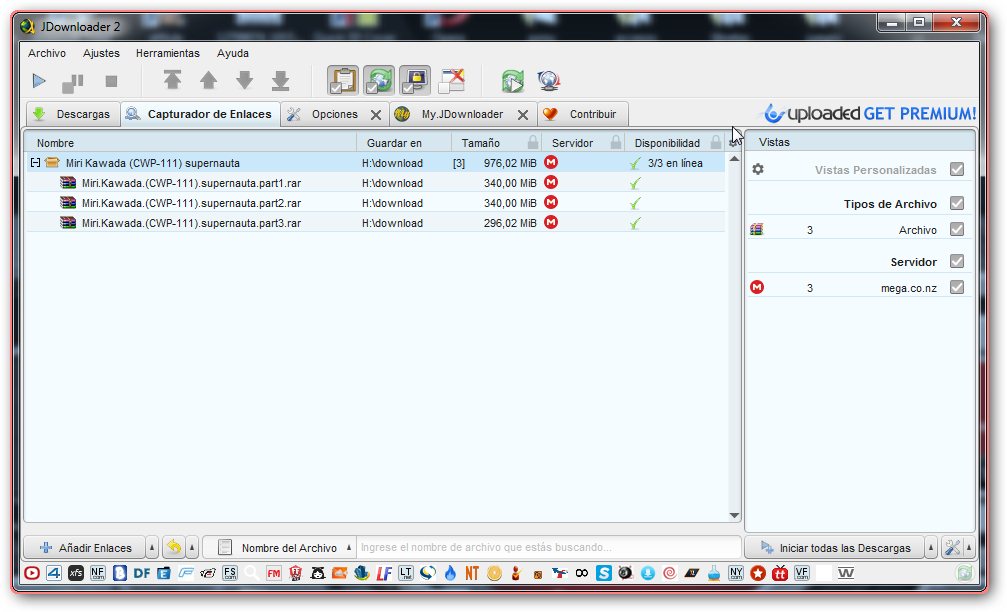Uncheck the Archivo file type checkbox
1007x612 pixels.
[x=957, y=229]
